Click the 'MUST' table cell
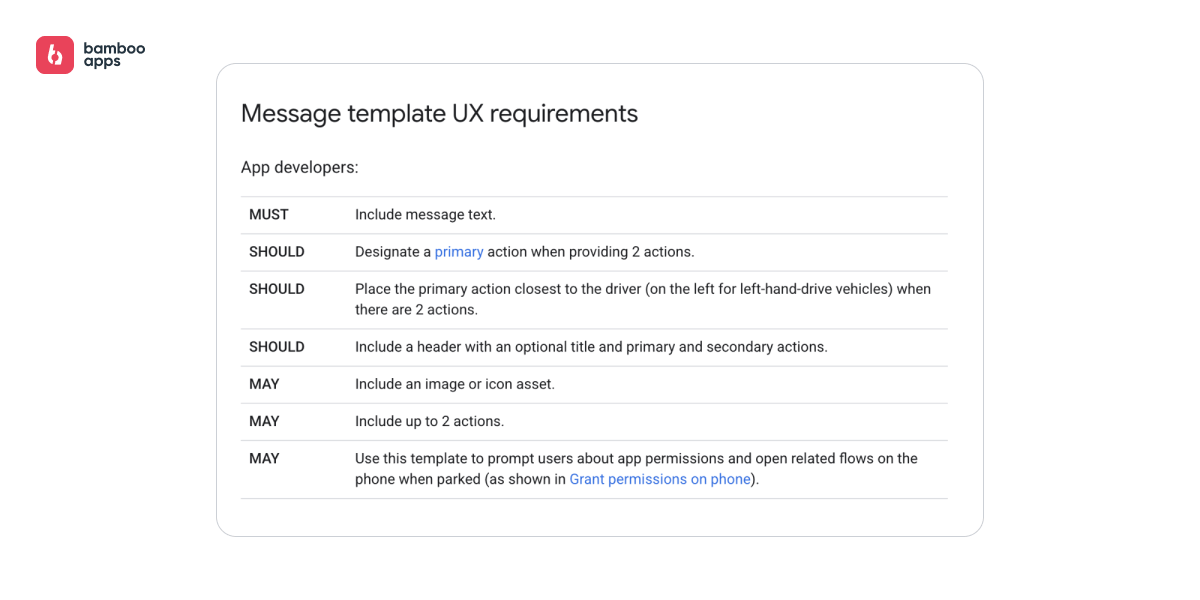Viewport: 1200px width, 600px height. (x=269, y=215)
